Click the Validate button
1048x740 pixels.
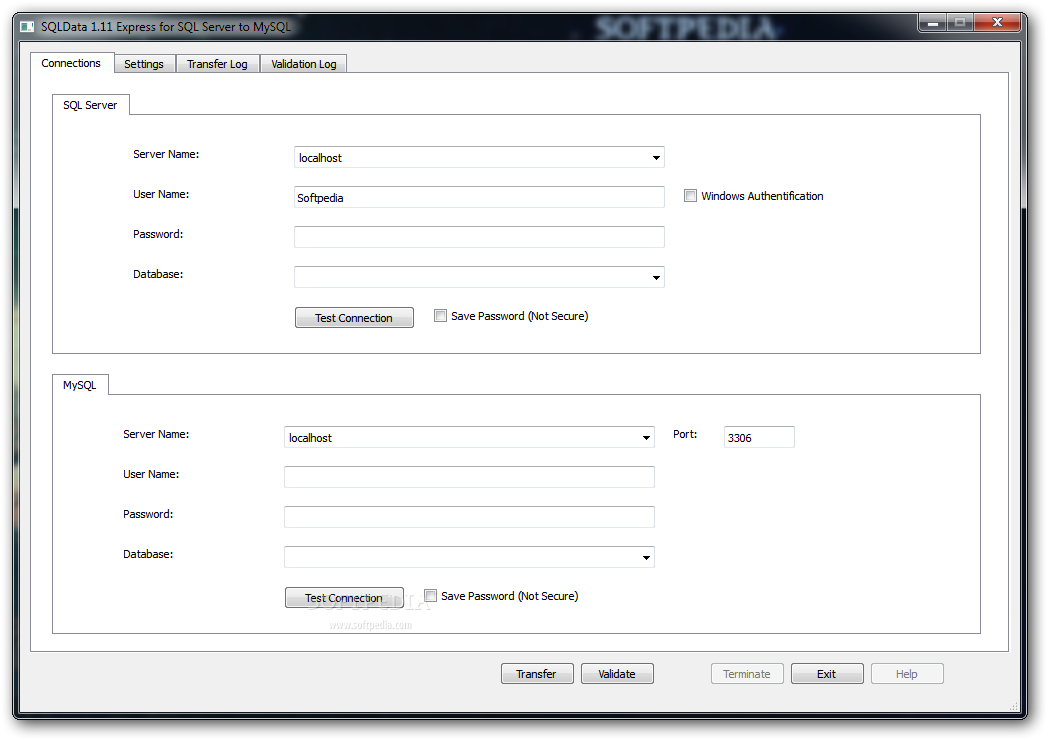pos(617,674)
